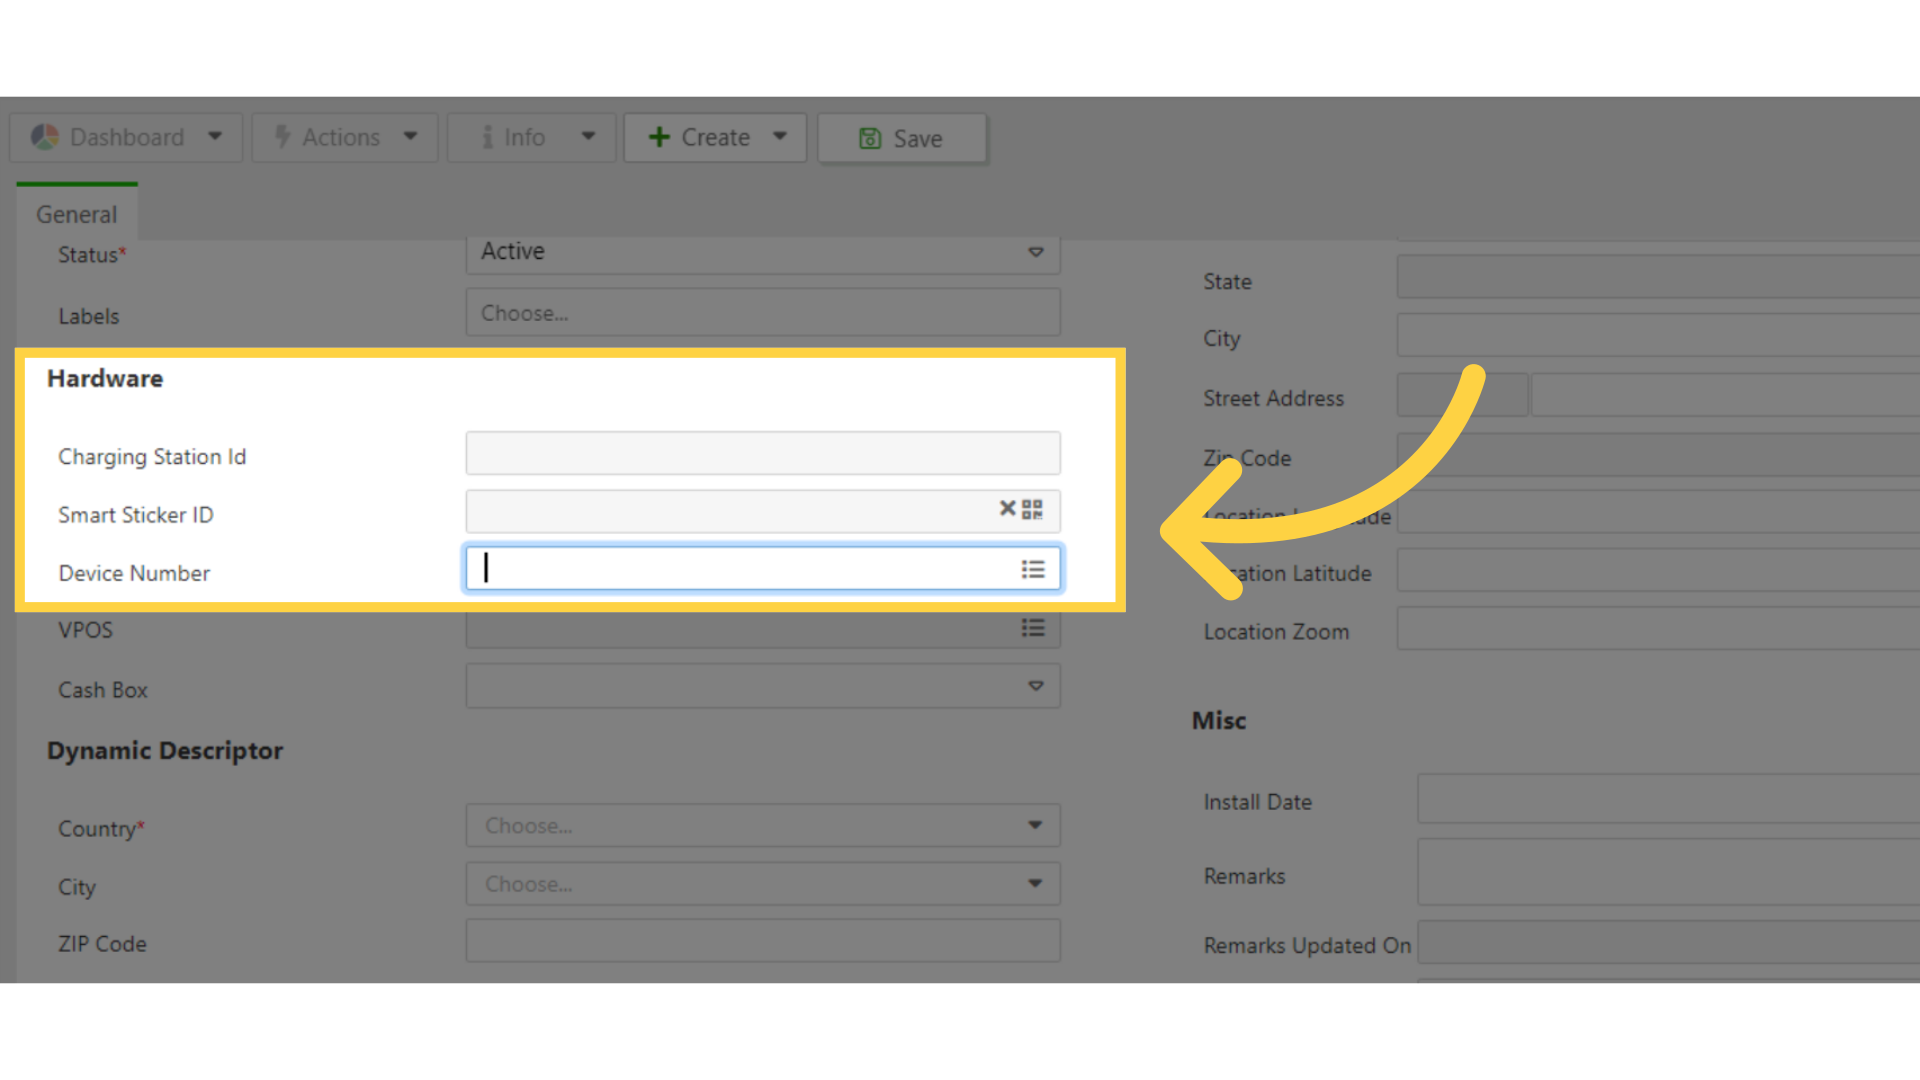
Task: Click the Dynamic Descriptor heading
Action: coord(165,751)
